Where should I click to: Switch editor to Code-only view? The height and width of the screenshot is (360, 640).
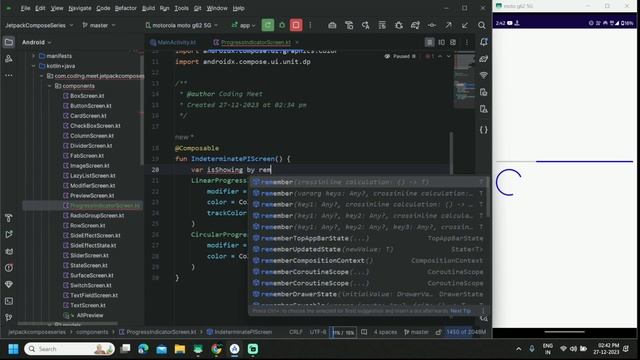pos(429,42)
